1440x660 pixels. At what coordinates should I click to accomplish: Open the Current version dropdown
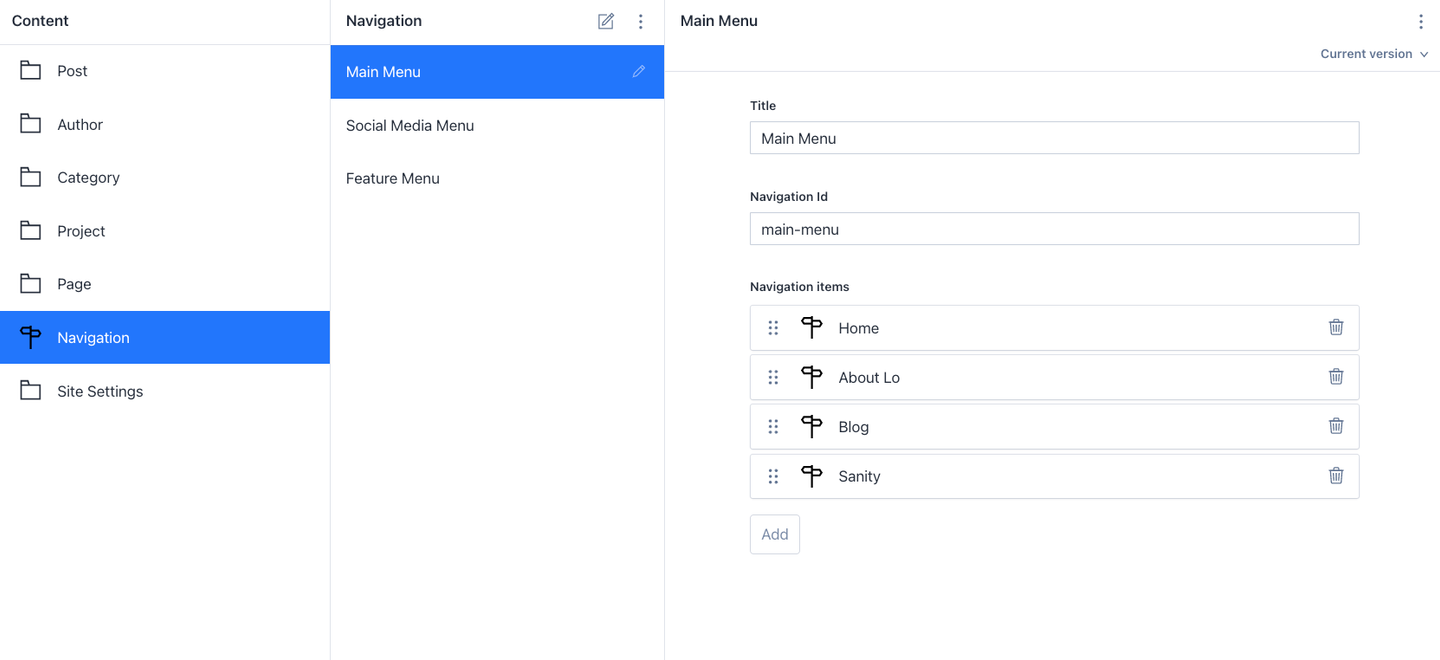1374,53
